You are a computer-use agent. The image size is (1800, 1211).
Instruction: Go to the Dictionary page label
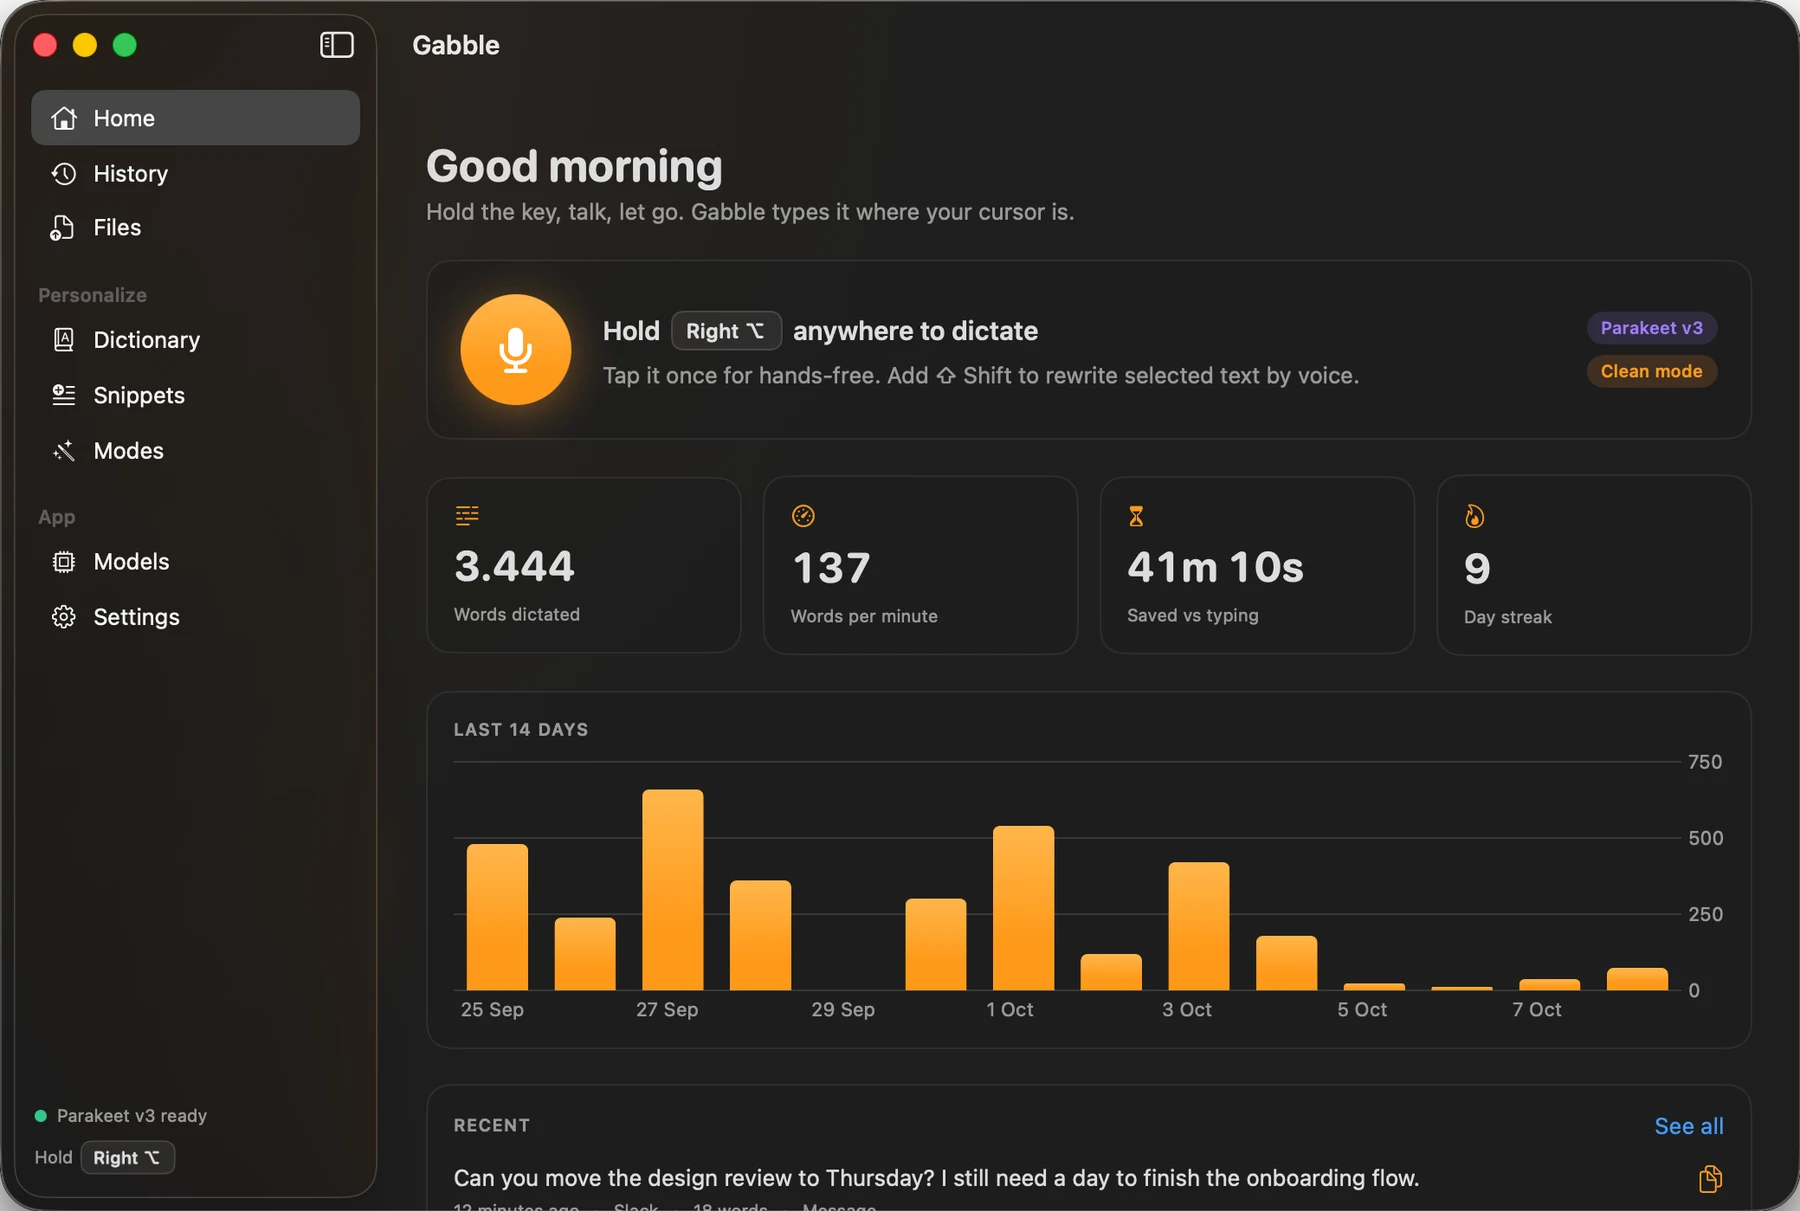pyautogui.click(x=147, y=340)
